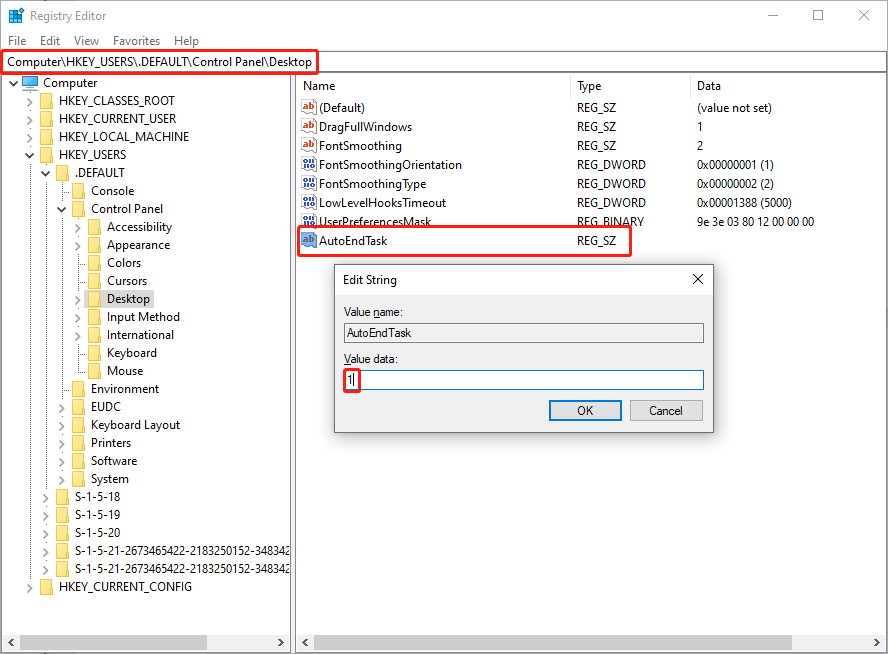Open the Favorites menu
This screenshot has height=654, width=888.
(136, 41)
